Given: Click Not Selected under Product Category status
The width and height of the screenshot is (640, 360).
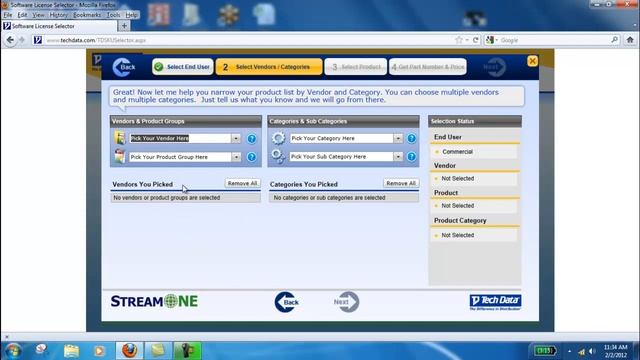Looking at the screenshot, I should click(458, 236).
